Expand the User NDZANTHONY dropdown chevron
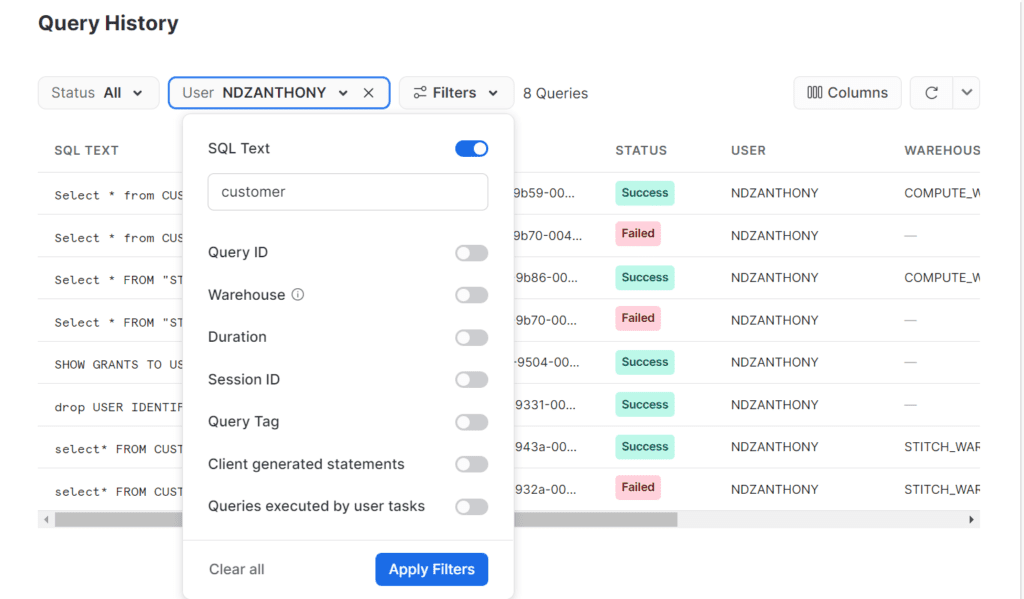1024x599 pixels. tap(343, 93)
